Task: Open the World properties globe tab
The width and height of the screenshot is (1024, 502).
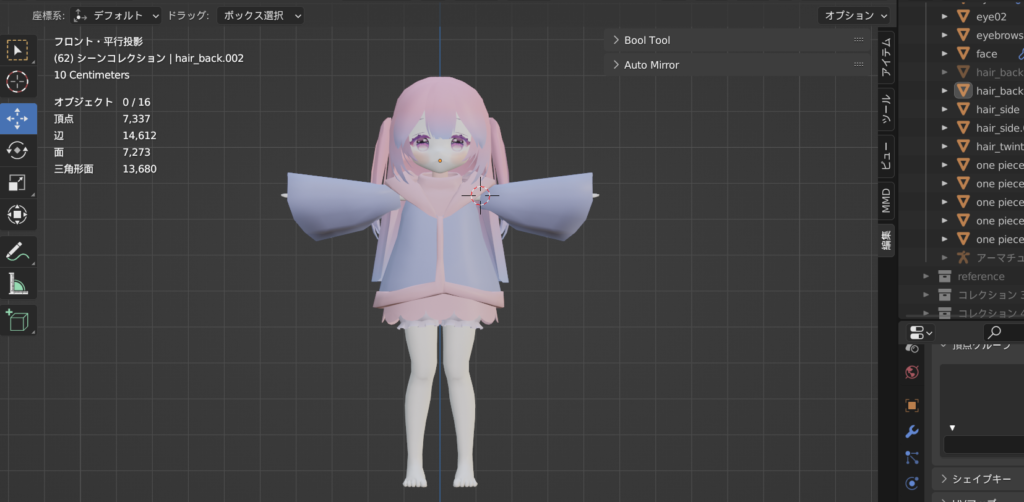Action: click(911, 372)
